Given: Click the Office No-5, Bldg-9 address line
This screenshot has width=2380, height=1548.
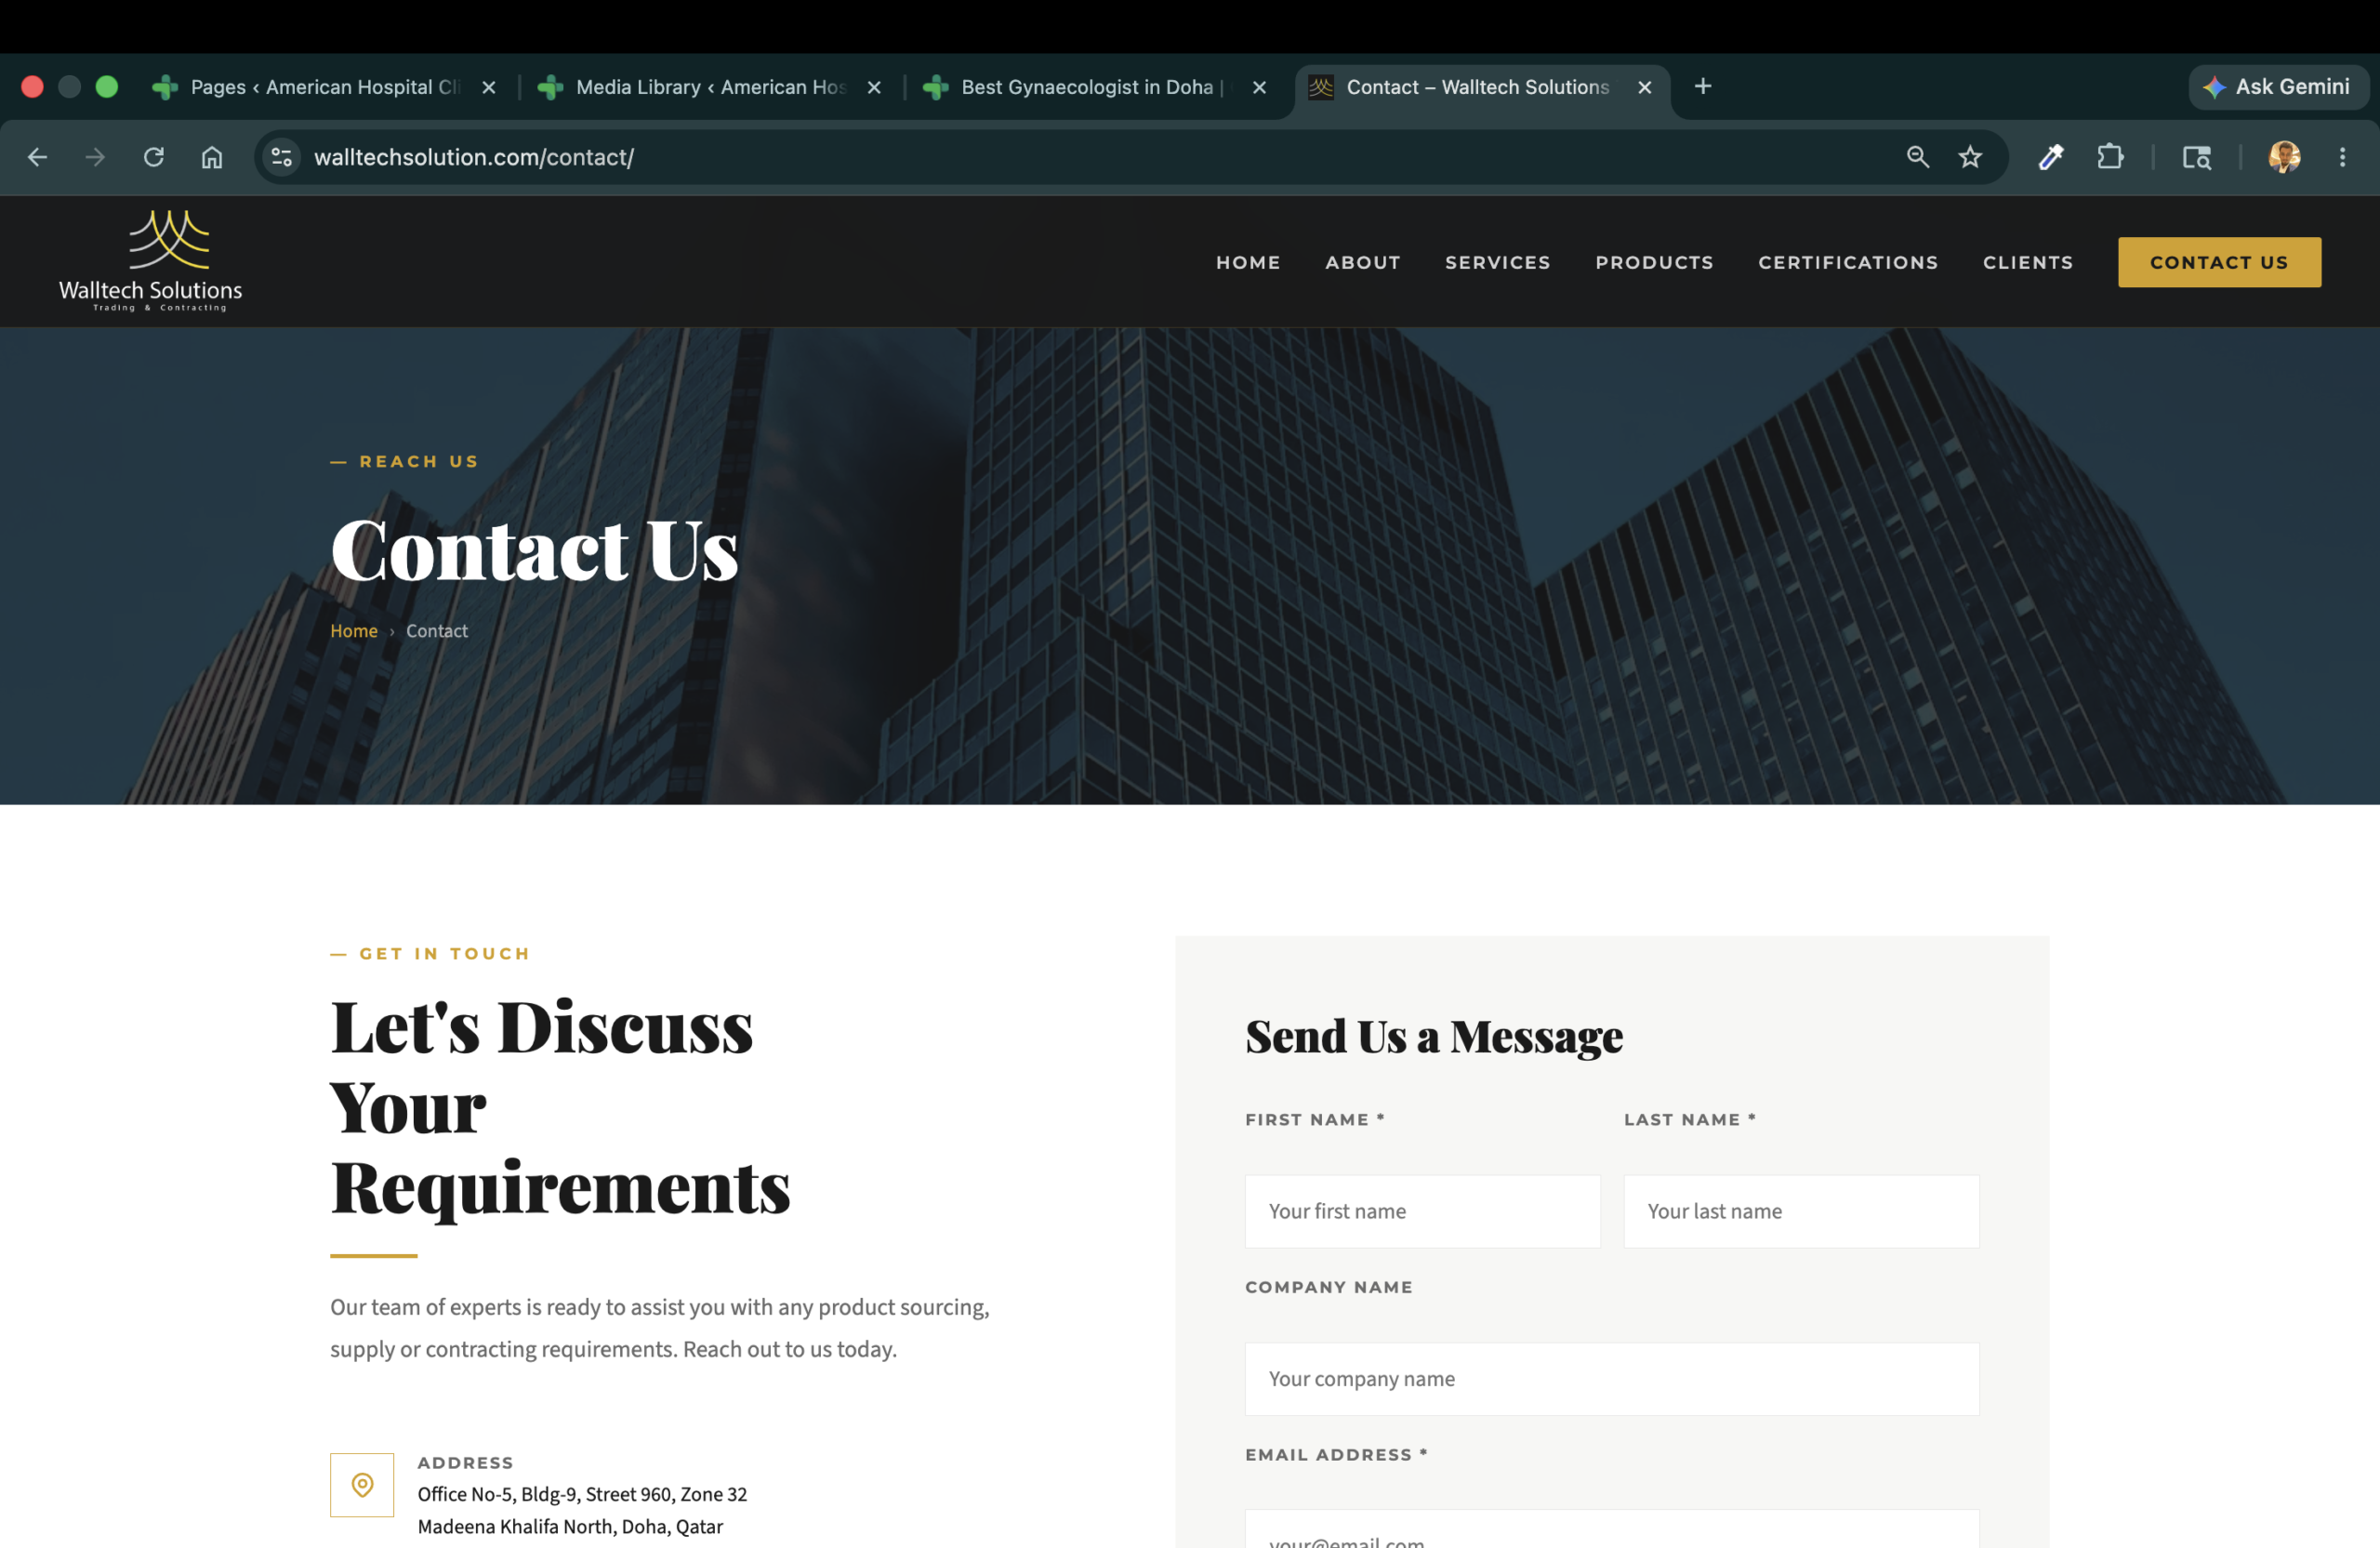Looking at the screenshot, I should tap(582, 1494).
